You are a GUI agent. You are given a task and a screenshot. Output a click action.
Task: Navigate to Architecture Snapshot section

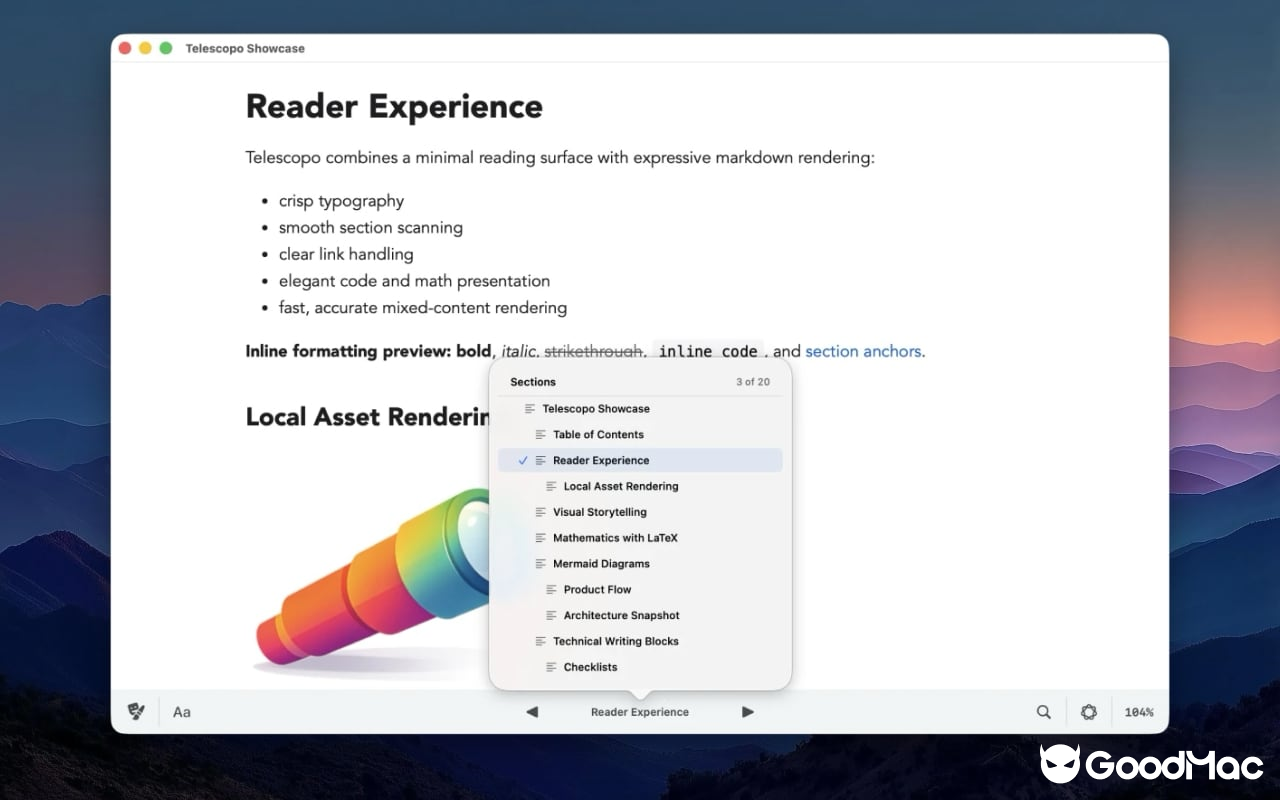621,616
